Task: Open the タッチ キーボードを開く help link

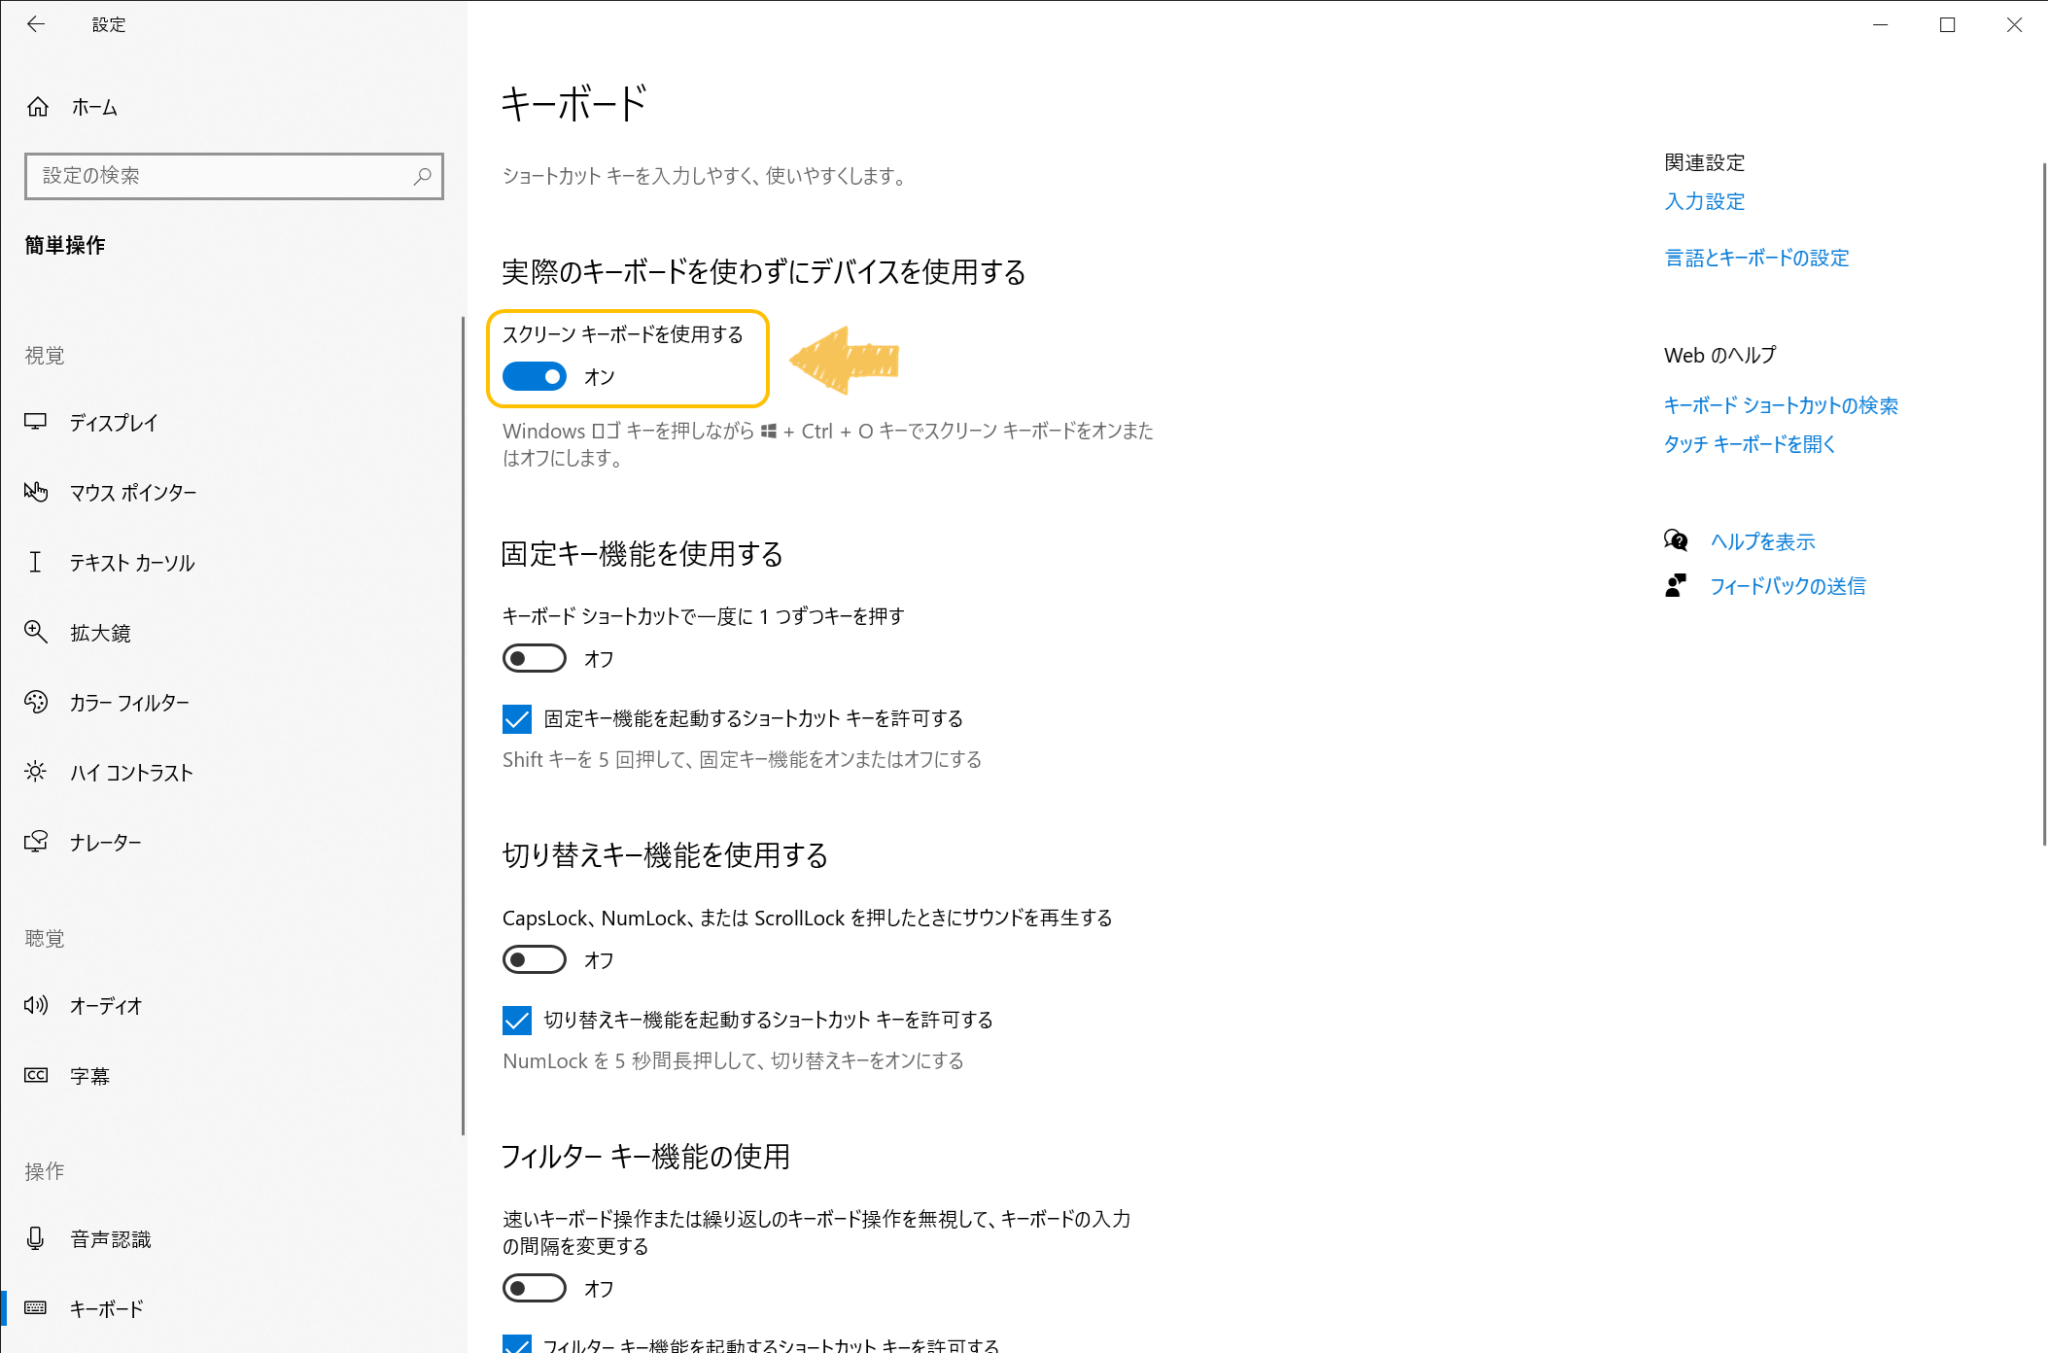Action: pyautogui.click(x=1749, y=444)
